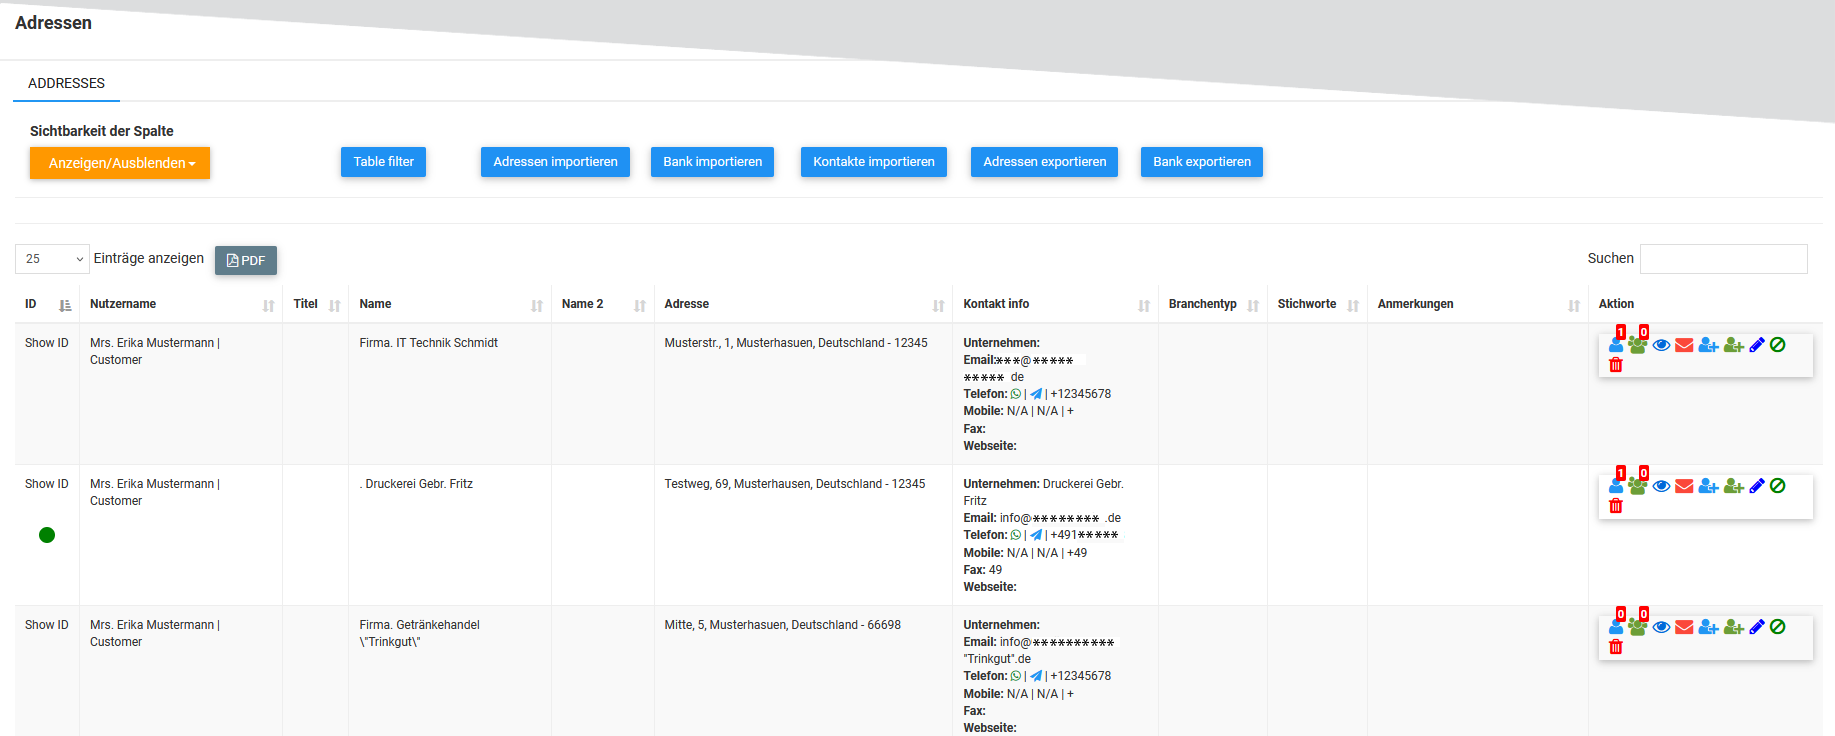This screenshot has height=736, width=1835.
Task: Delete the Druckerei Gebr. Fritz address entry
Action: coord(1616,506)
